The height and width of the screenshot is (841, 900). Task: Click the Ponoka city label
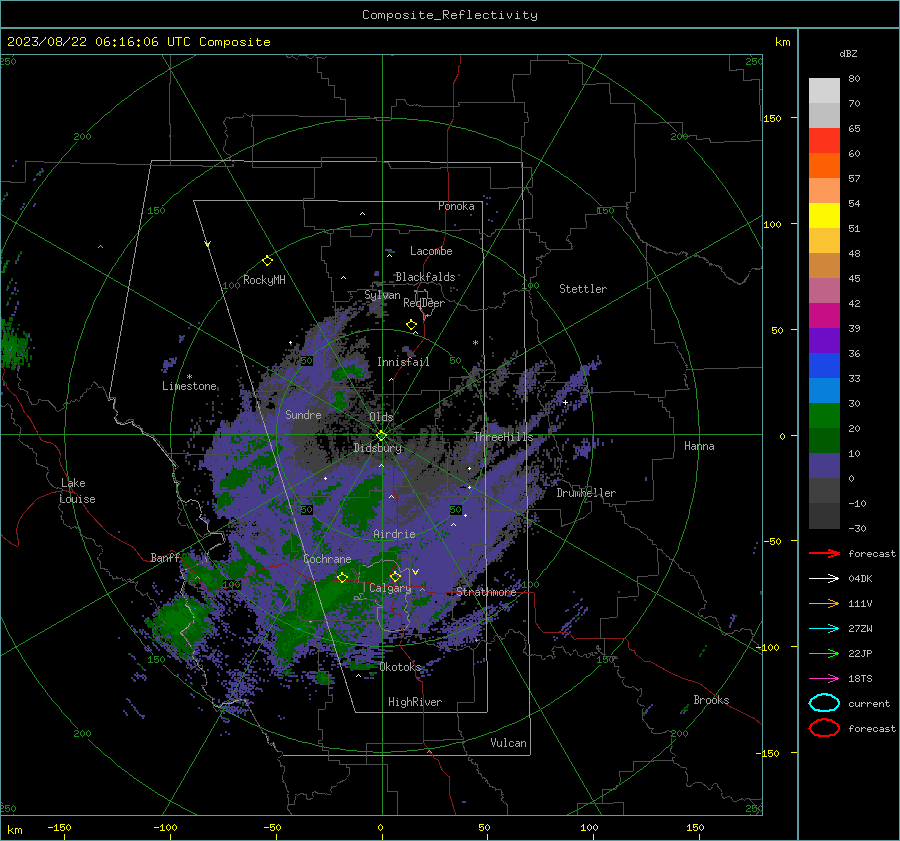click(456, 206)
